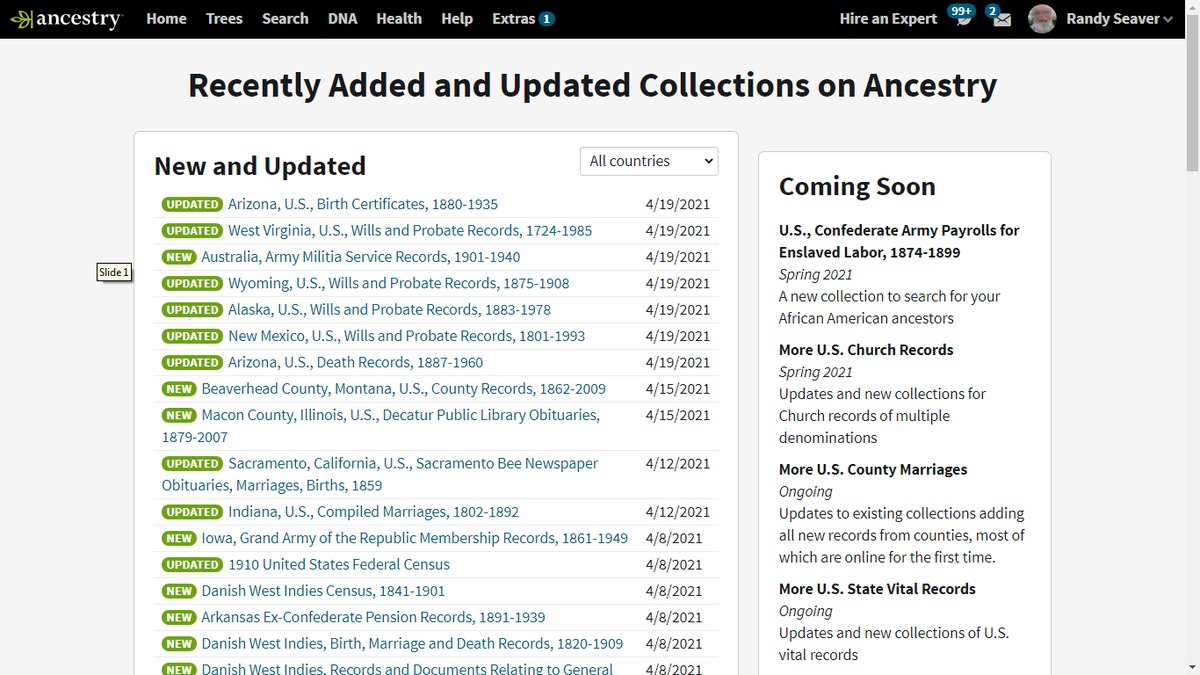Viewport: 1200px width, 675px height.
Task: Open Alaska Wills and Probate Records link
Action: click(389, 310)
